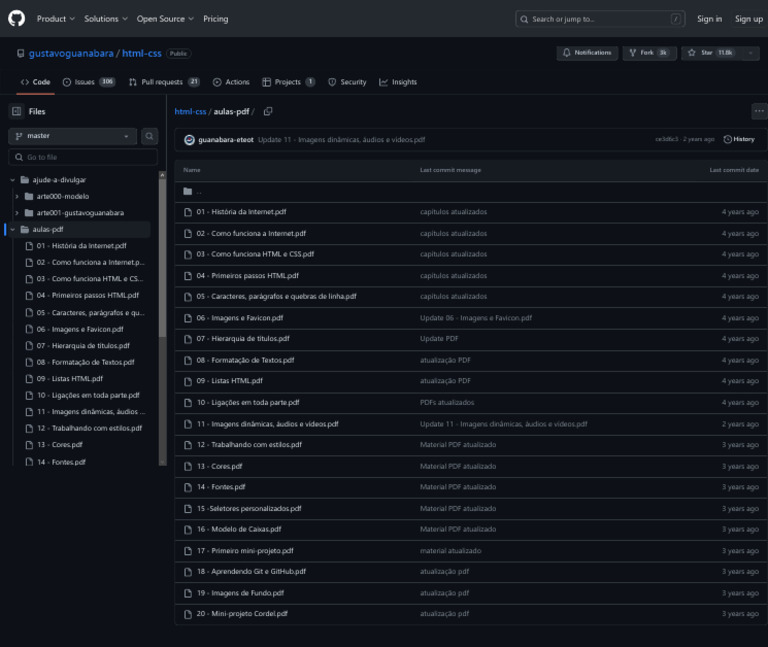Expand the Product menu
Screen dimensions: 768x647
pos(55,18)
